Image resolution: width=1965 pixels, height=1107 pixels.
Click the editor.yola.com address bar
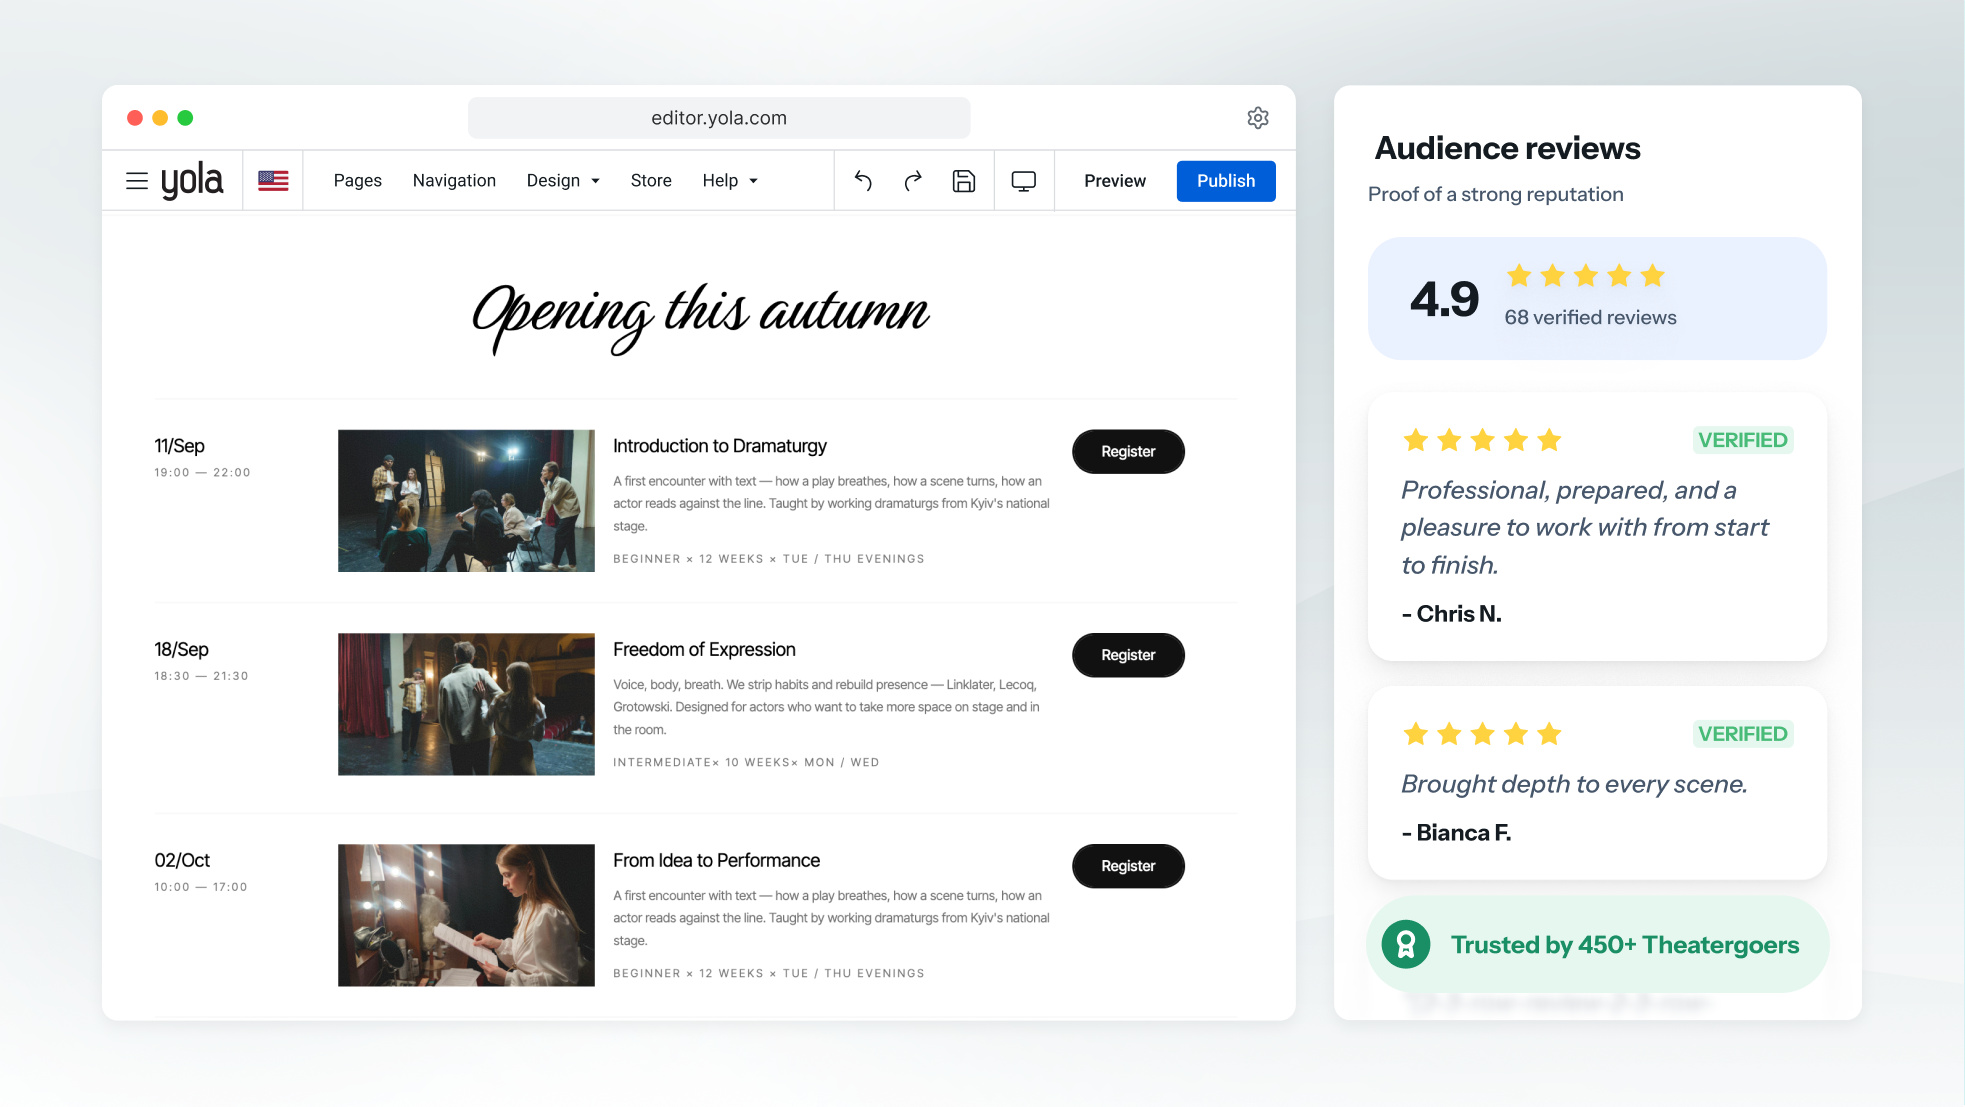719,118
